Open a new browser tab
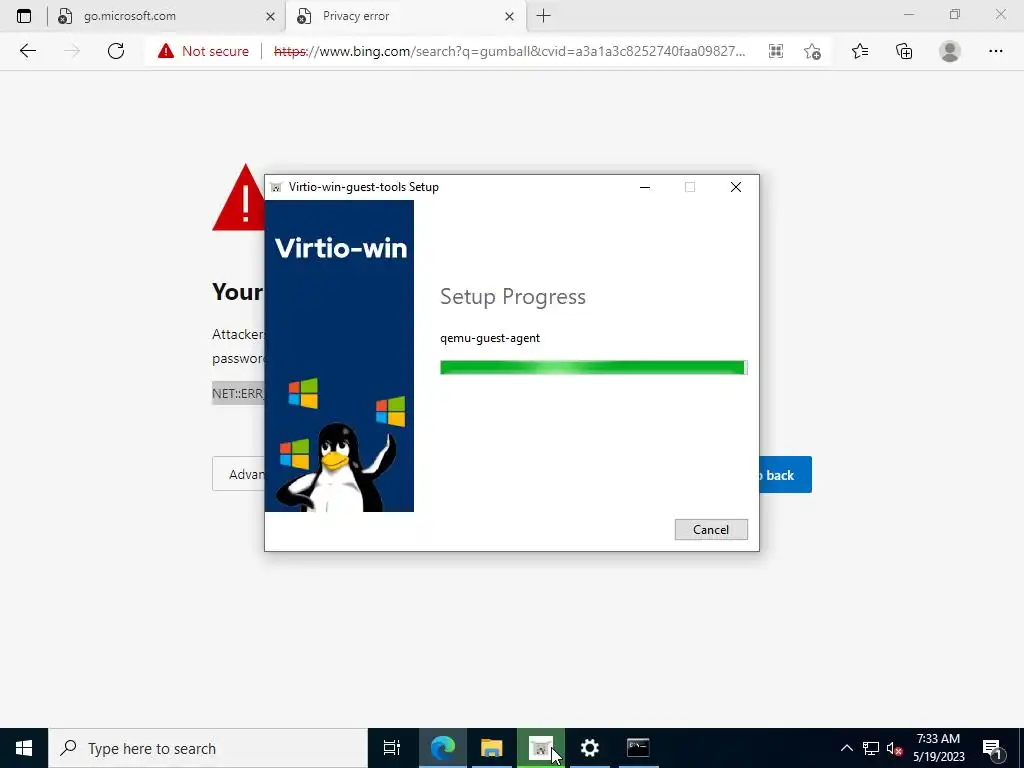The image size is (1024, 768). point(543,16)
